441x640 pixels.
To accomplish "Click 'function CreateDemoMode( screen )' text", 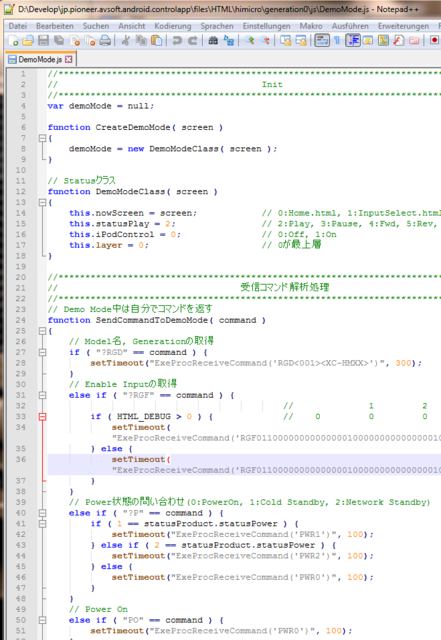I will coord(135,127).
